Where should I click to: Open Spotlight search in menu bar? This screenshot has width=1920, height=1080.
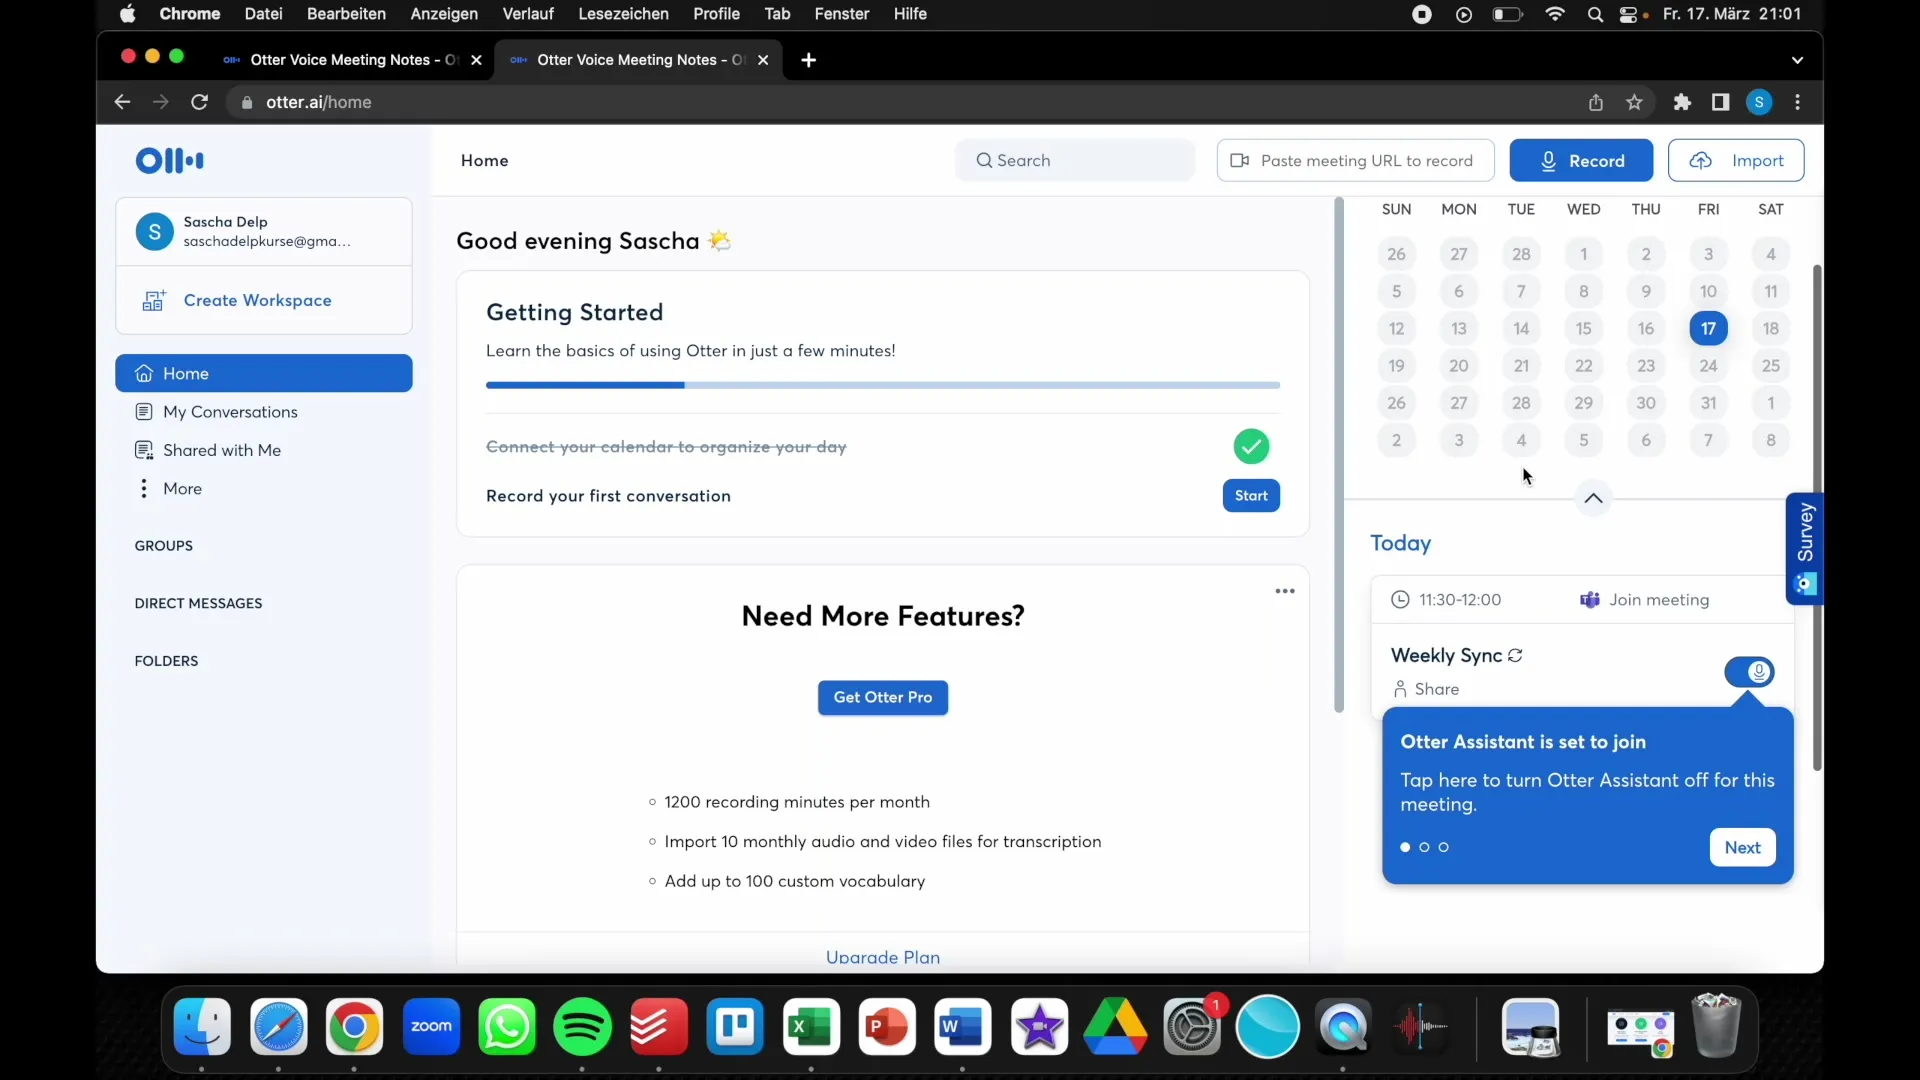tap(1595, 14)
